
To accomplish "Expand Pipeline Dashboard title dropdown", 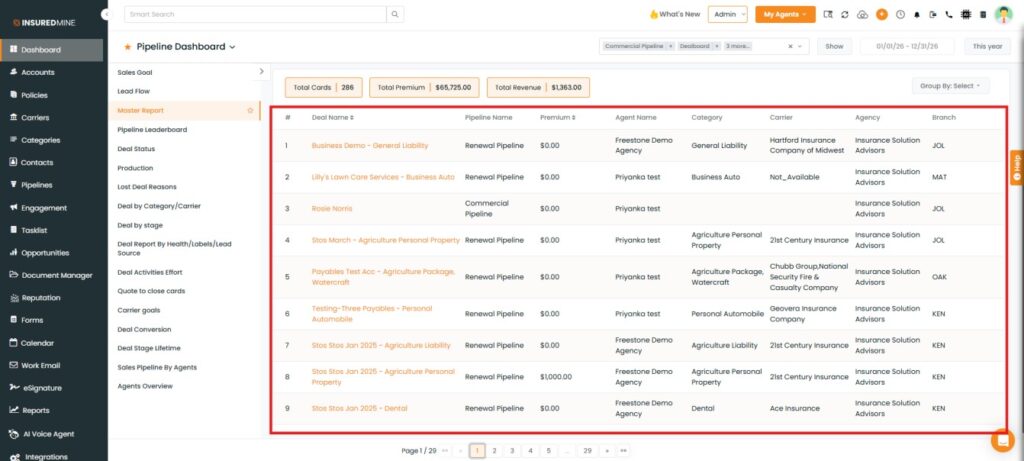I will tap(185, 47).
